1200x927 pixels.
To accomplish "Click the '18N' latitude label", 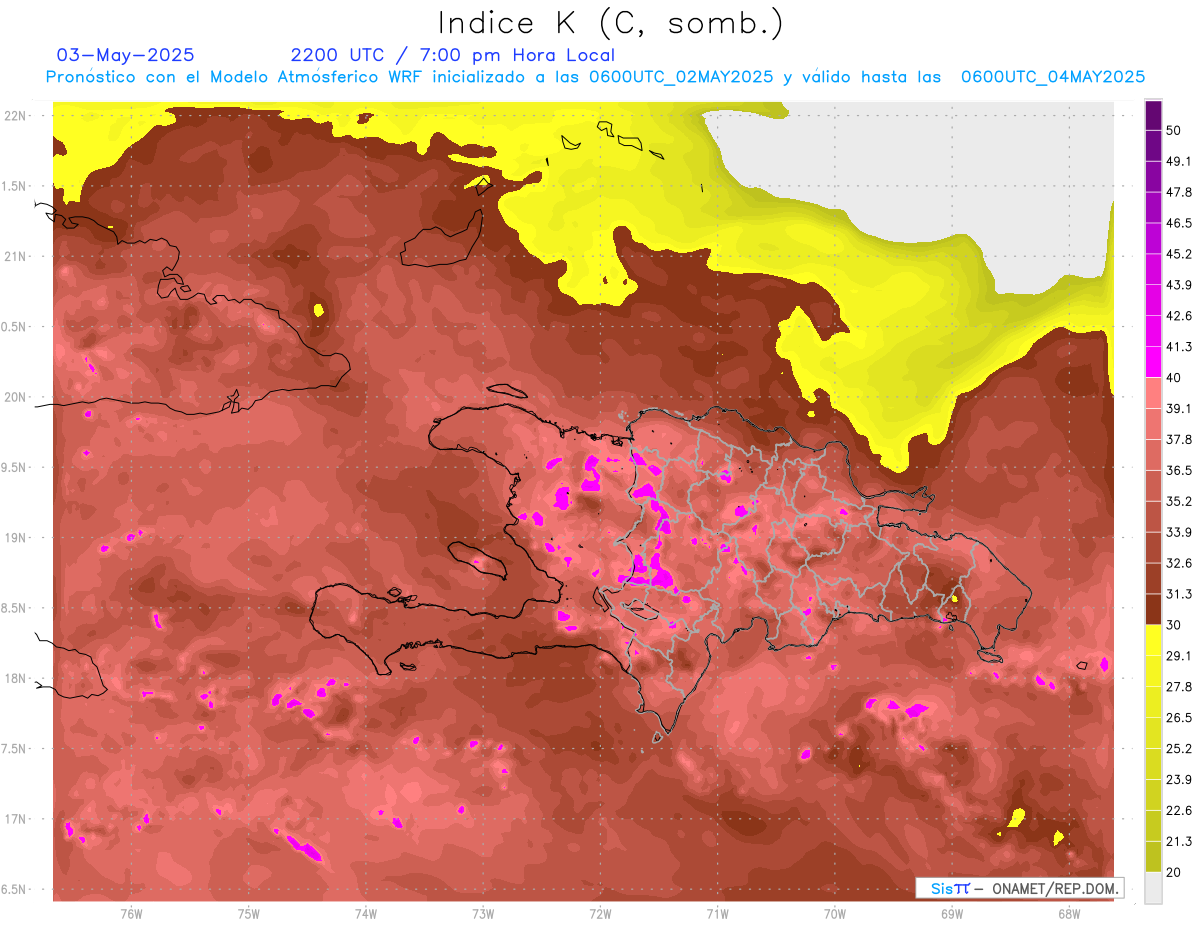I will 15,679.
